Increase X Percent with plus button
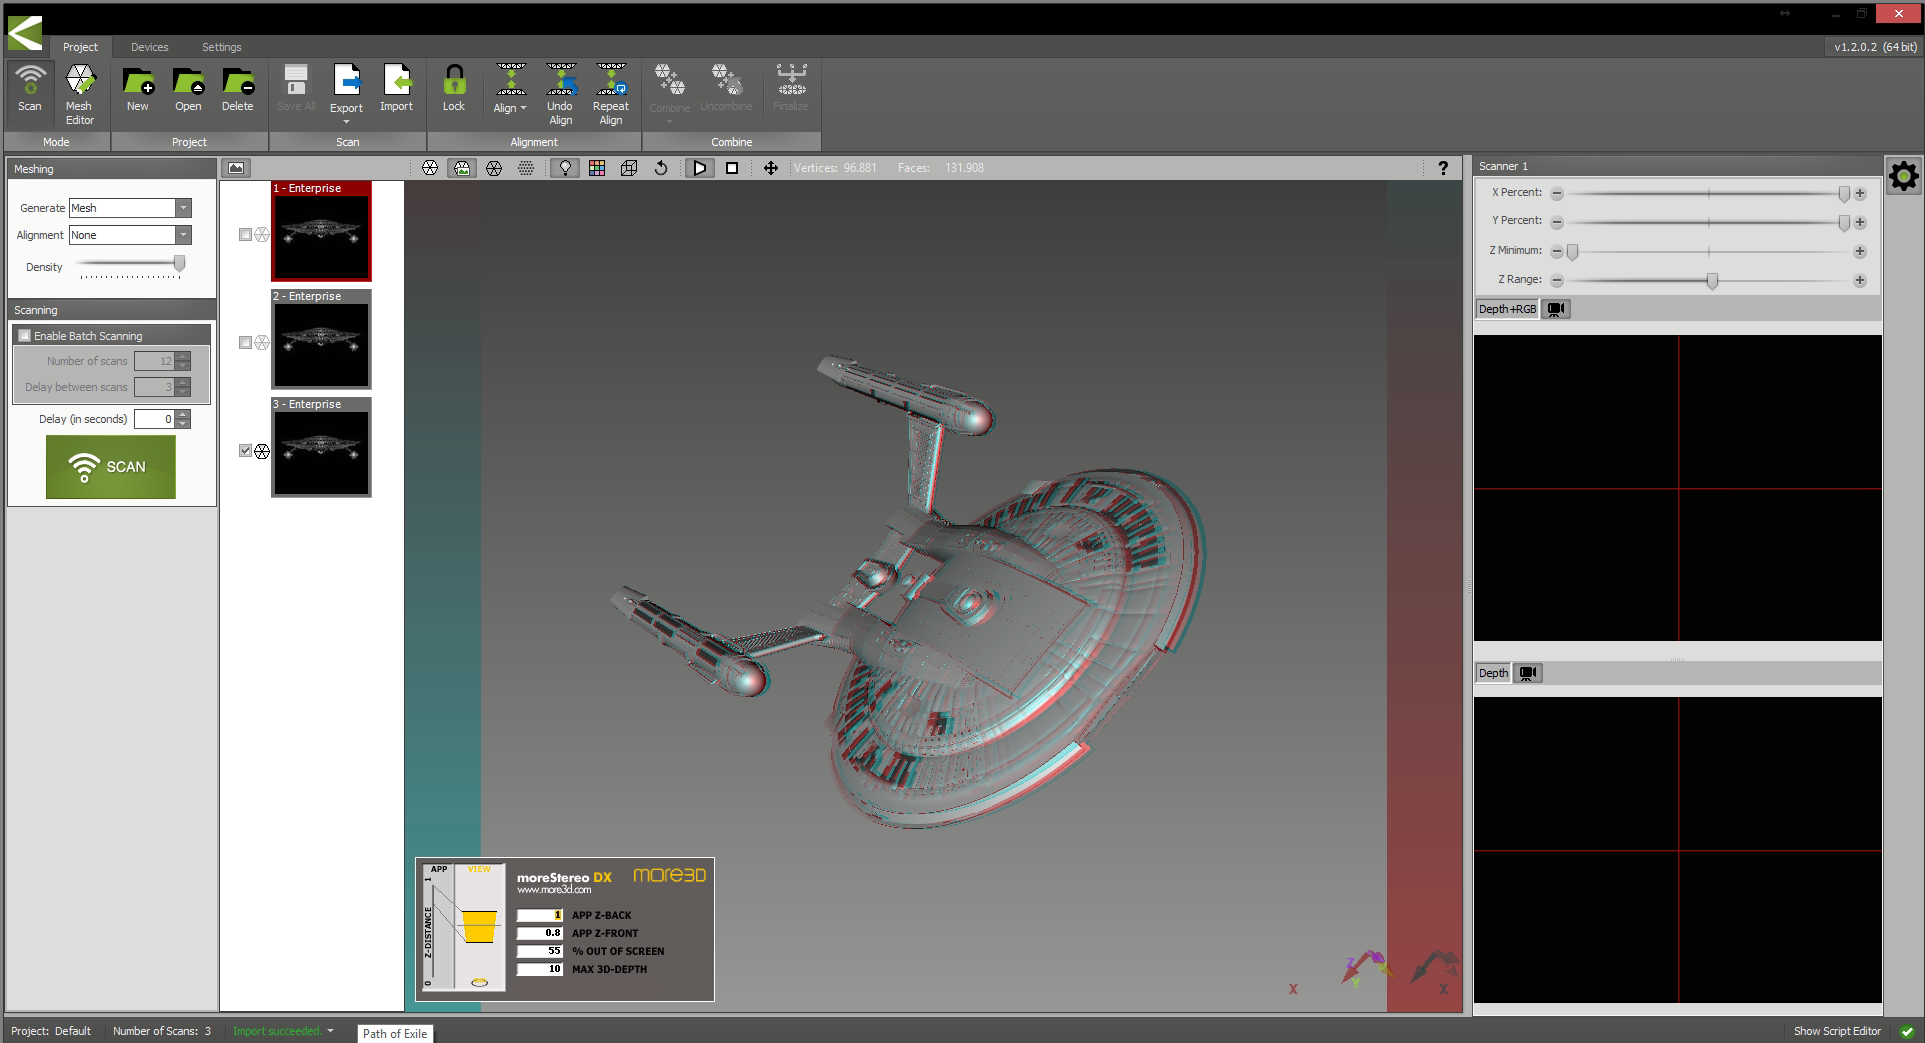 tap(1860, 194)
